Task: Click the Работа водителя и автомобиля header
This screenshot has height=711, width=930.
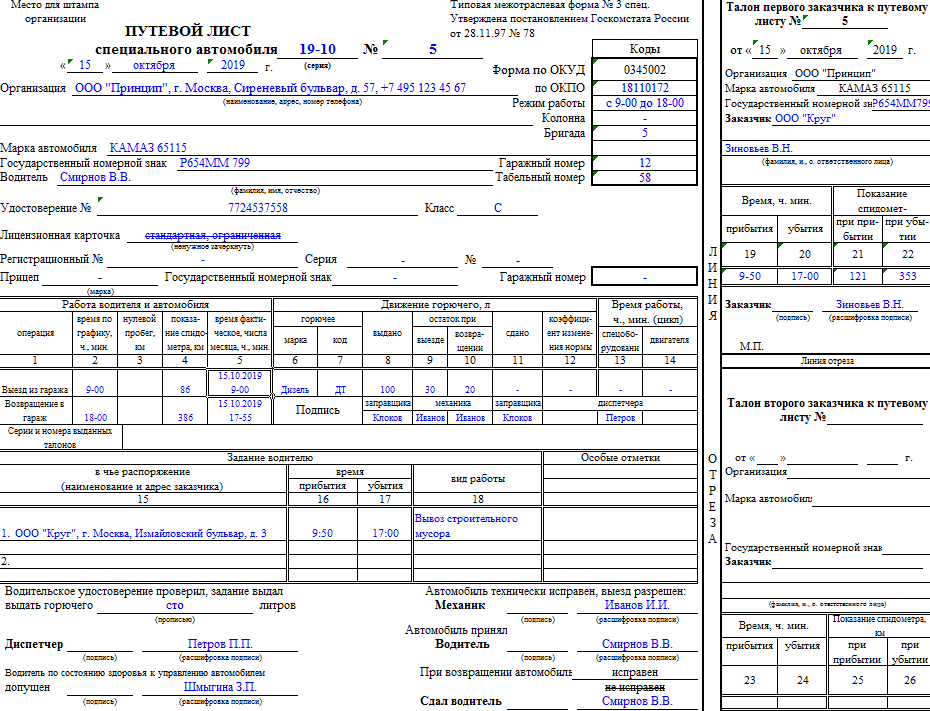Action: click(x=135, y=305)
